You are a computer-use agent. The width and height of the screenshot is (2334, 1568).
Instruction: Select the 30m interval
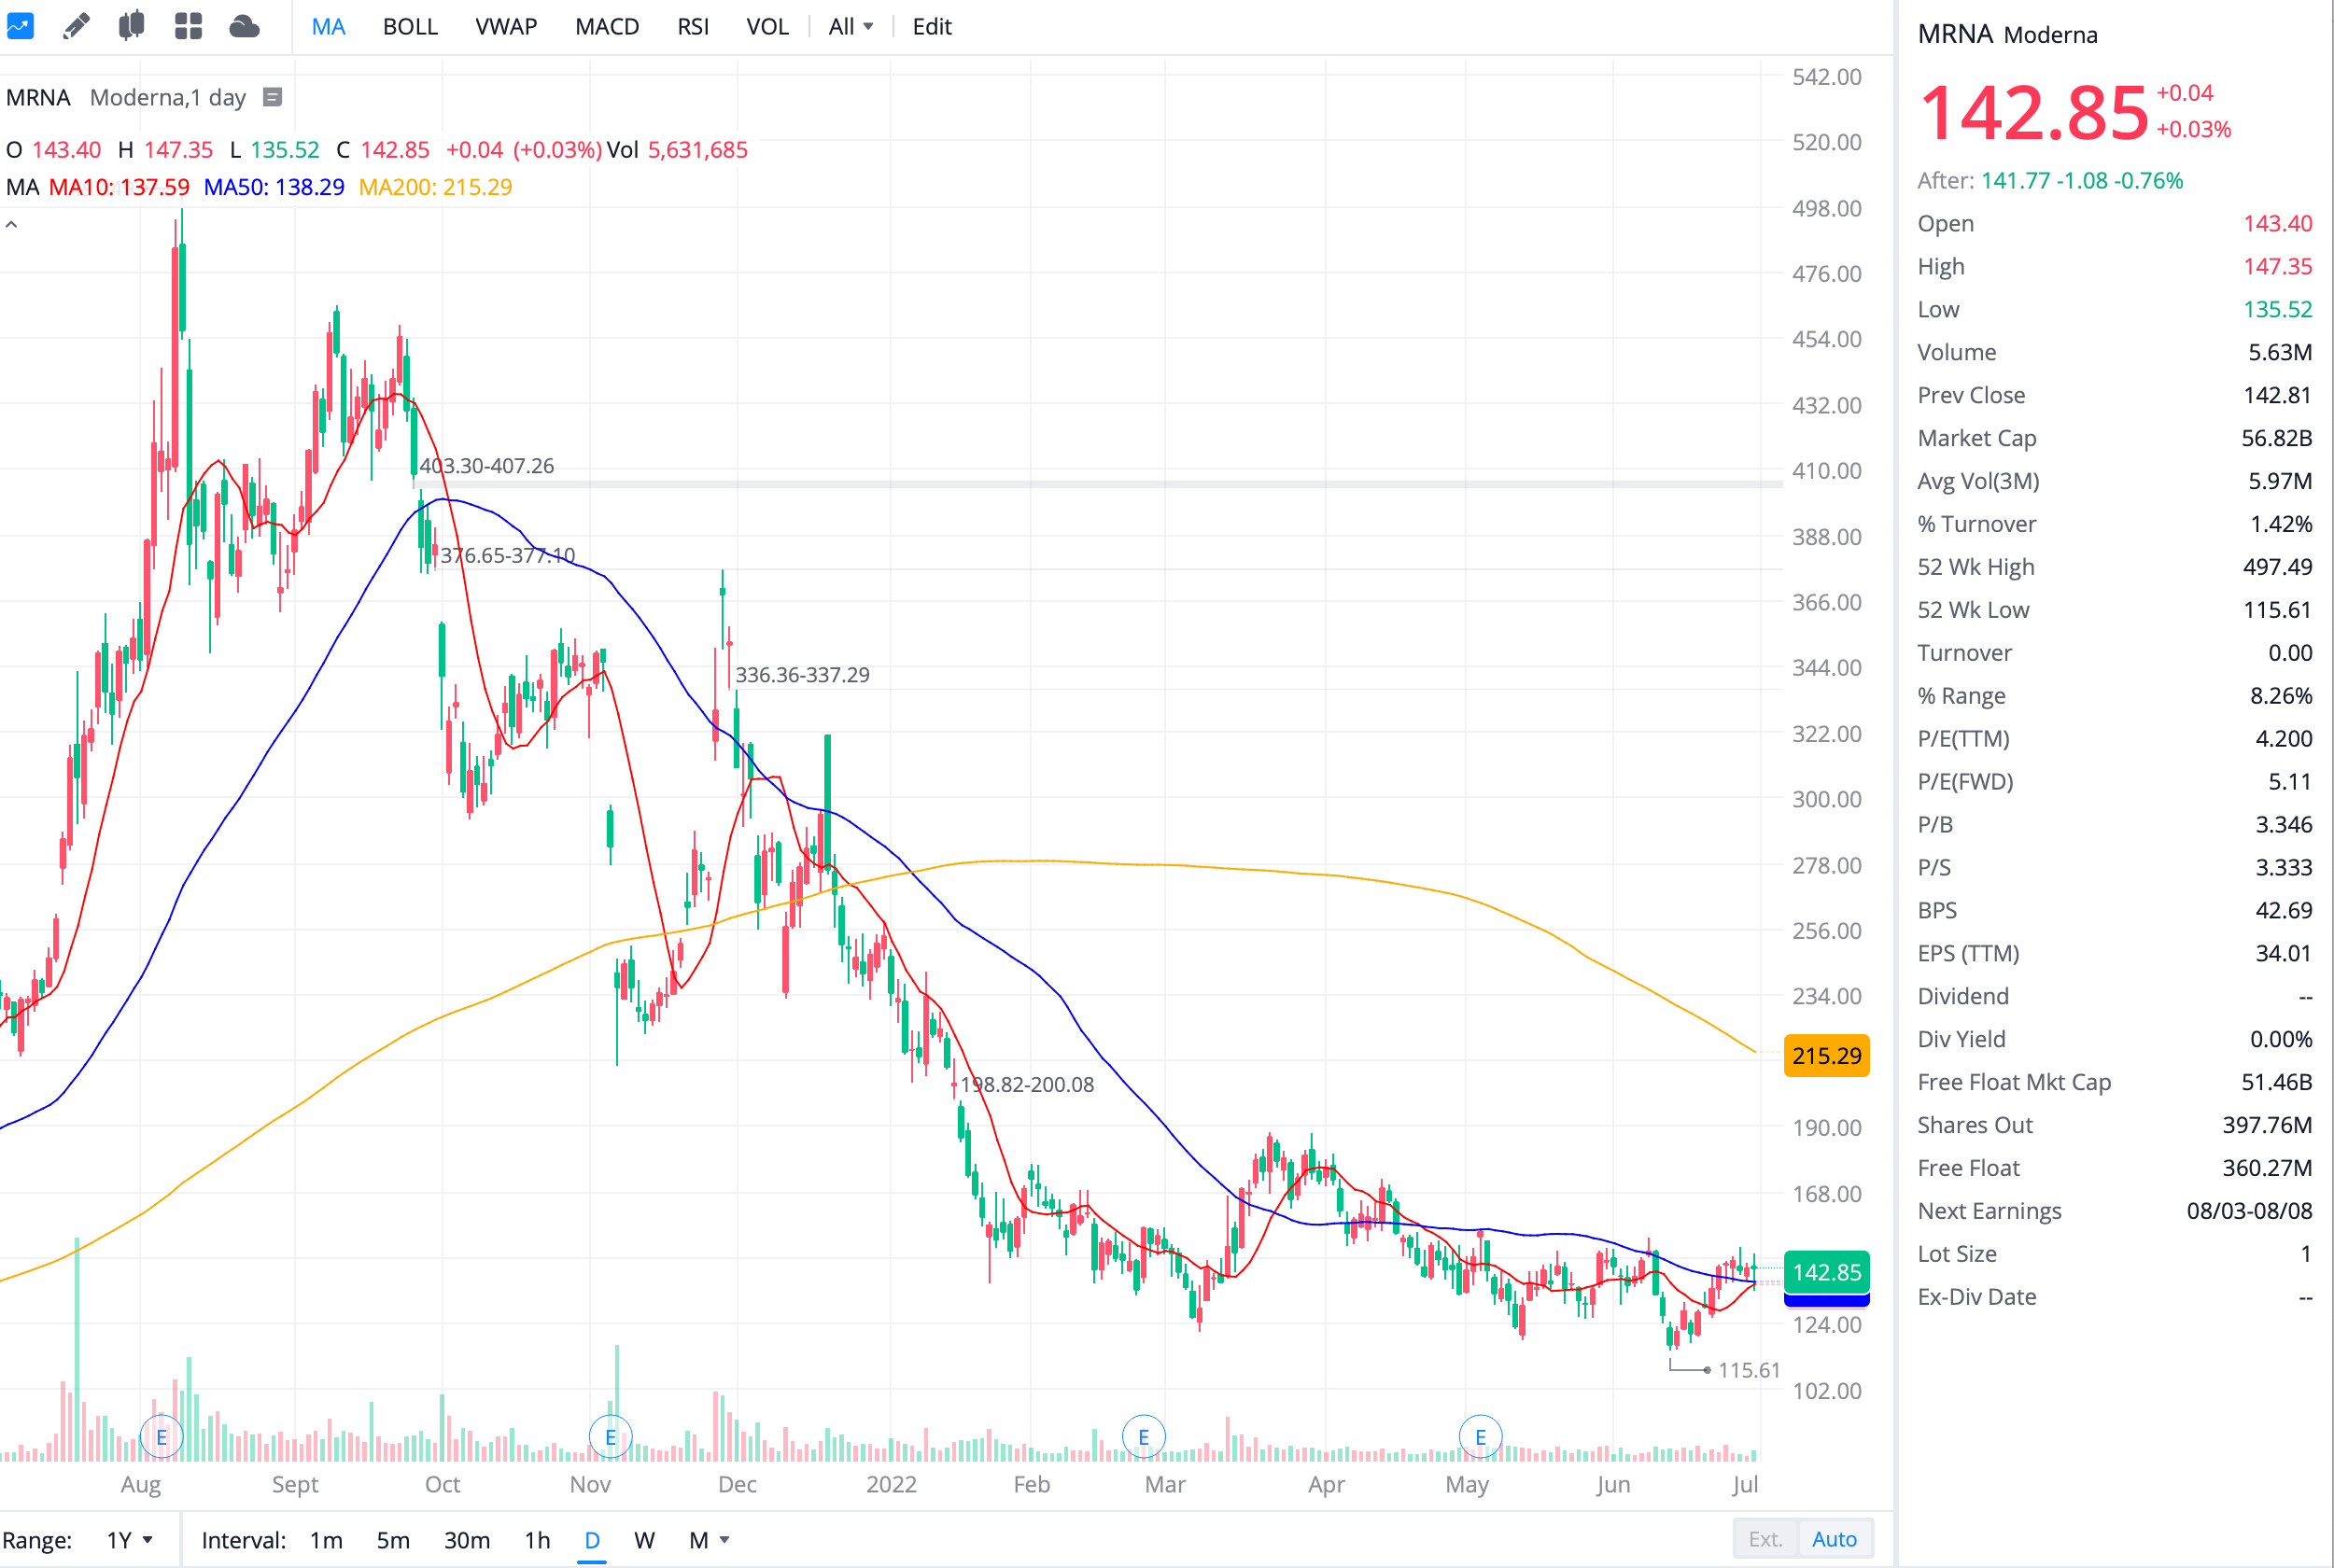(x=467, y=1540)
